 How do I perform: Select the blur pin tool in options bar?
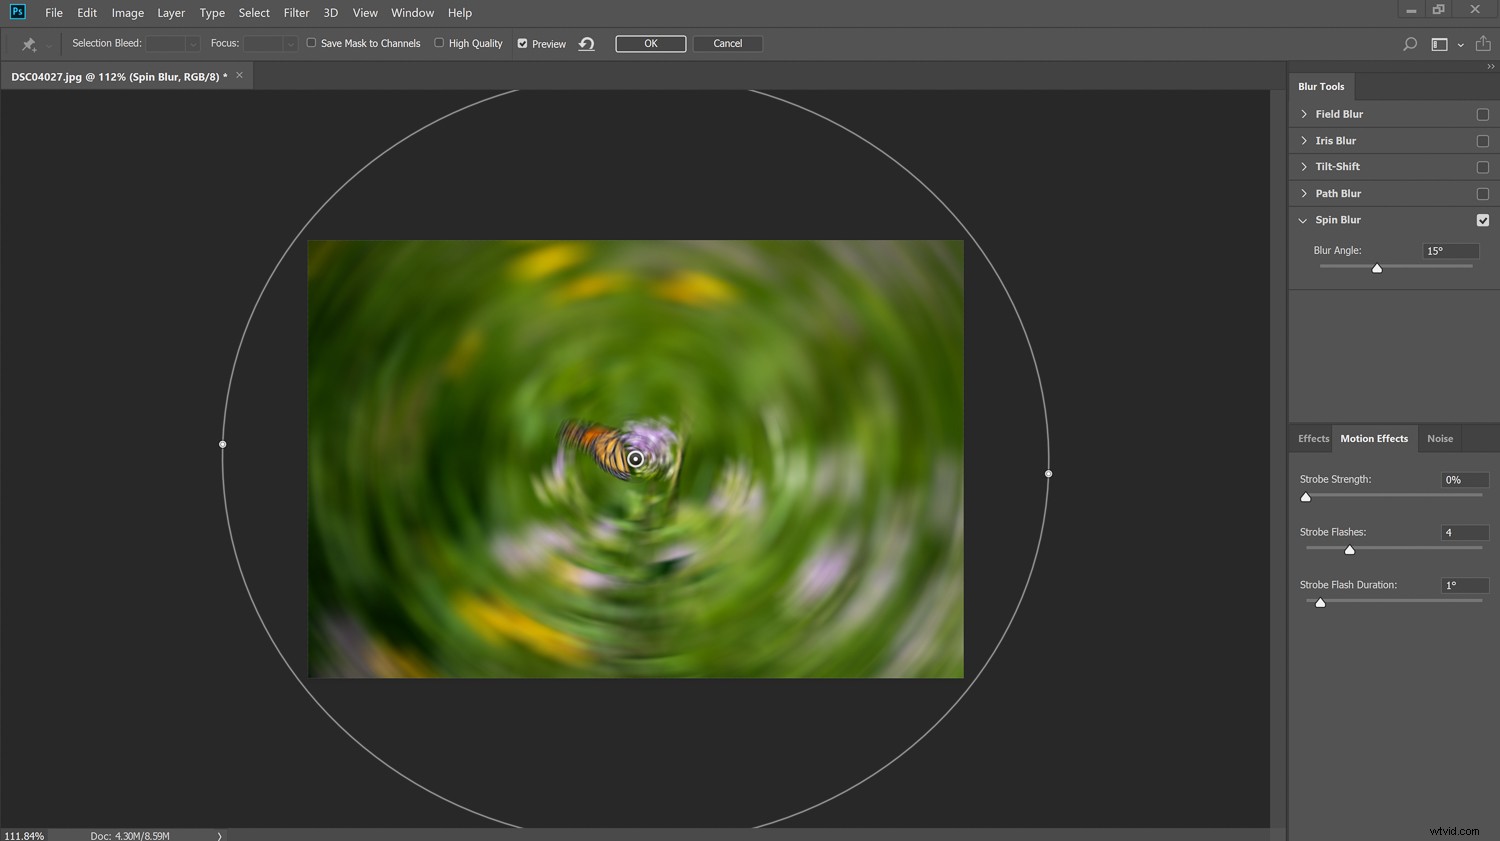click(27, 43)
